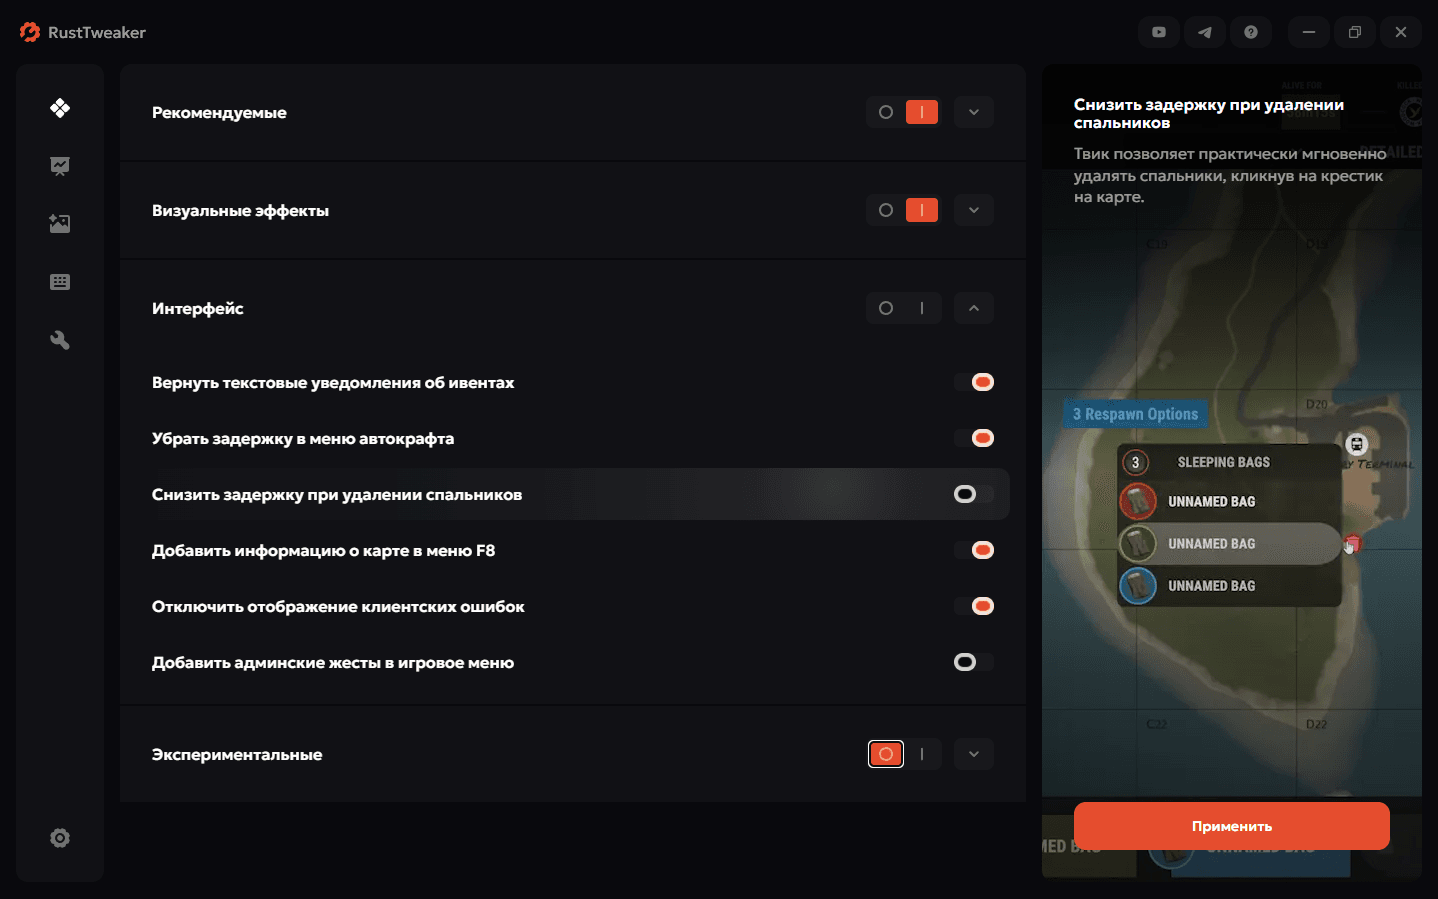Enable 'Снизить задержку при удалении спальников' toggle
Screen dimensions: 1438x899
[972, 494]
